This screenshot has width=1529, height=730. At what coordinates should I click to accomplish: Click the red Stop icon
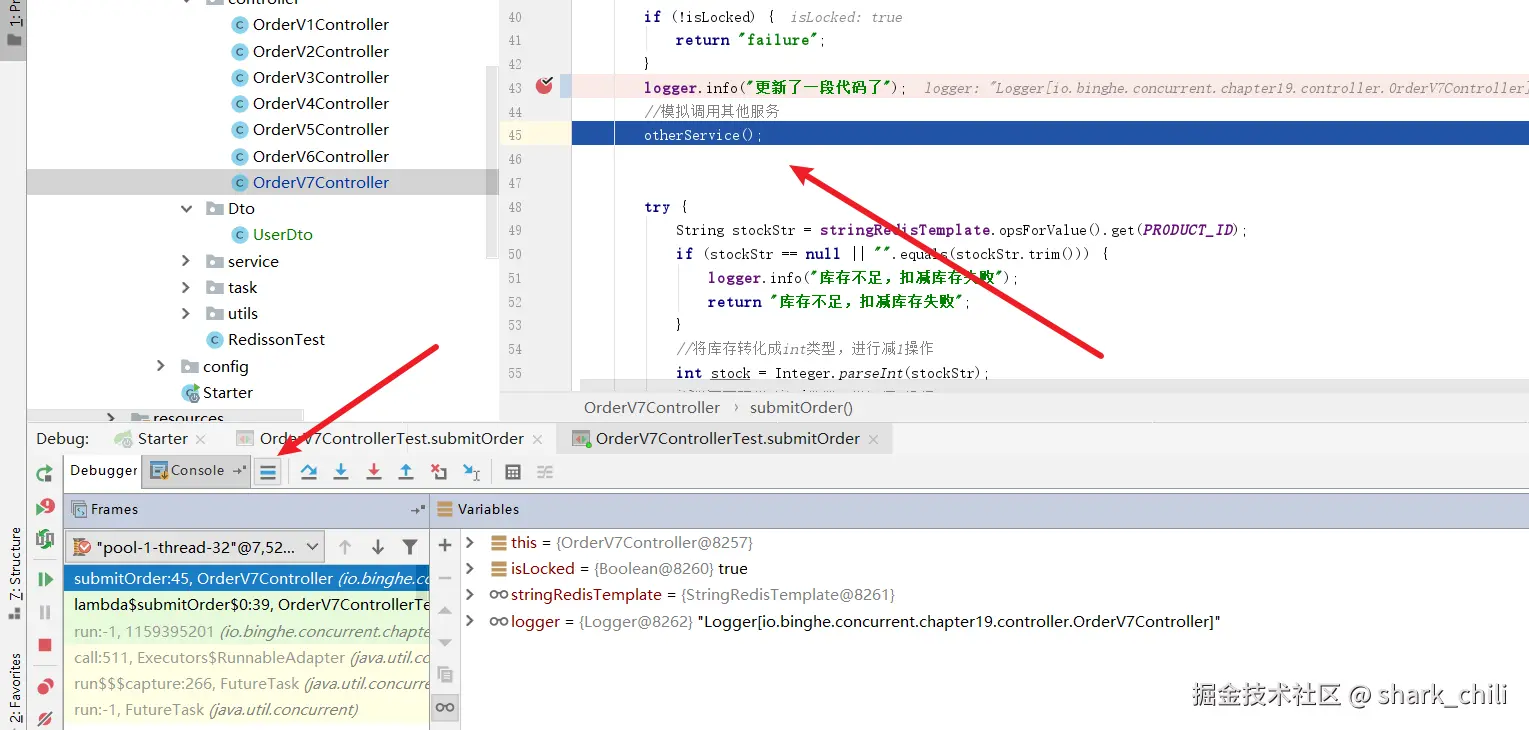click(x=45, y=645)
